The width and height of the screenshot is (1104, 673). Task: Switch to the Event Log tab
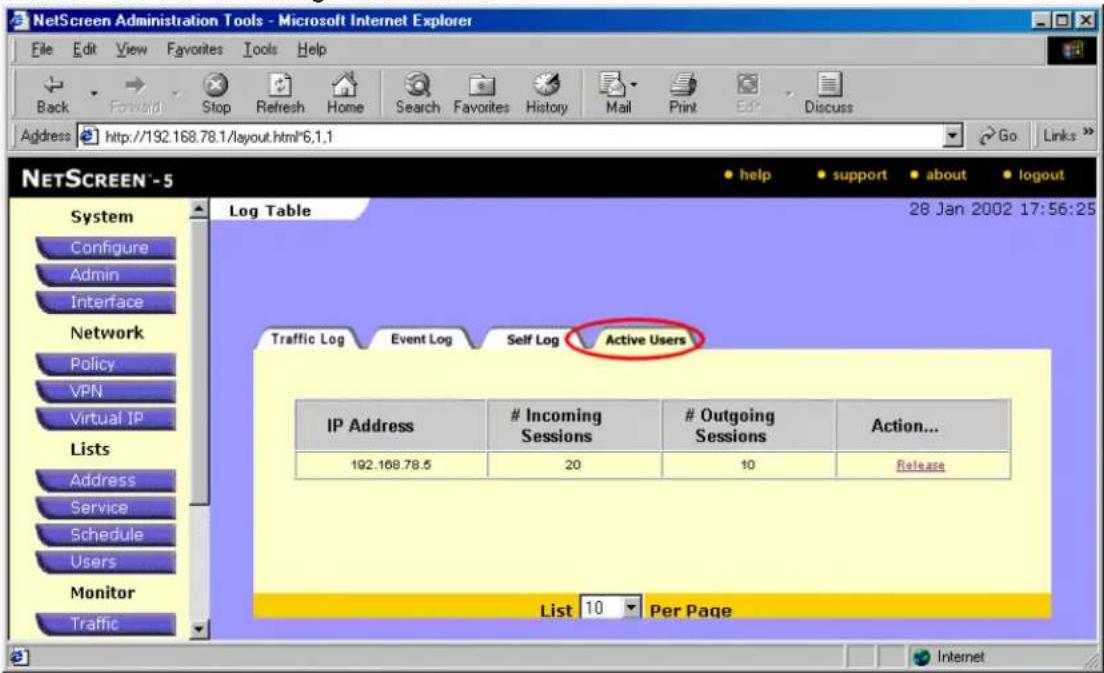coord(421,339)
